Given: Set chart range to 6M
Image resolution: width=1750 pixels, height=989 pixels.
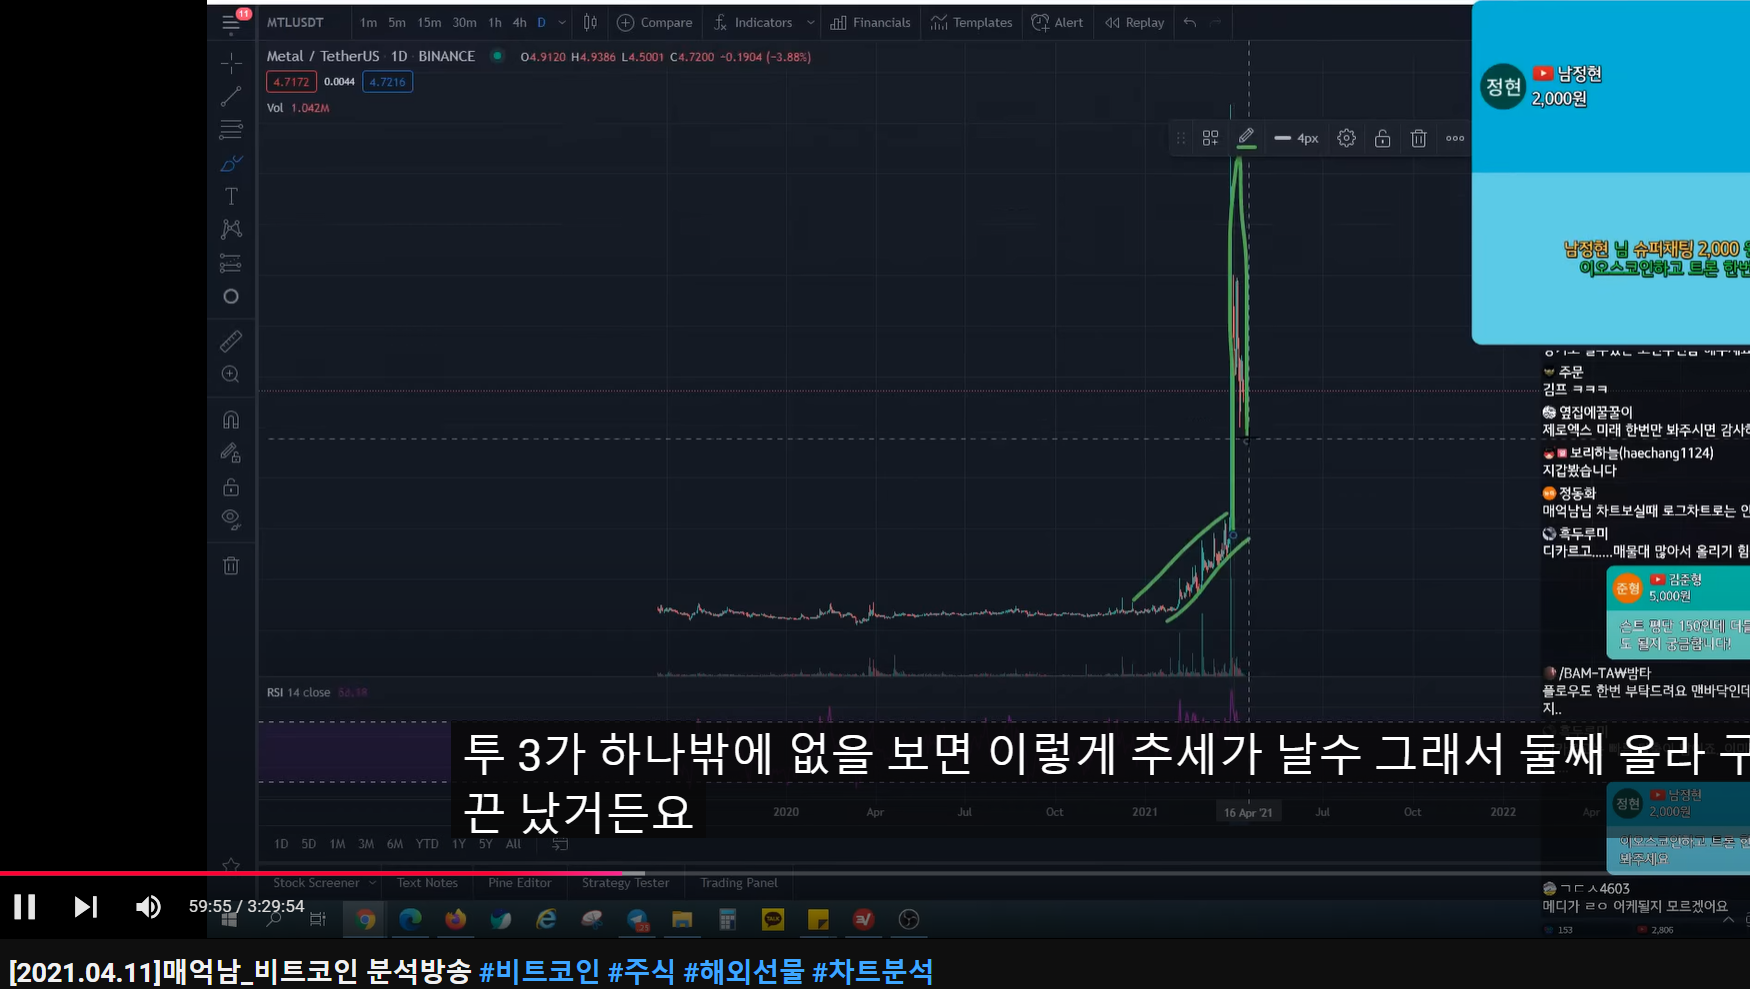Looking at the screenshot, I should point(395,844).
